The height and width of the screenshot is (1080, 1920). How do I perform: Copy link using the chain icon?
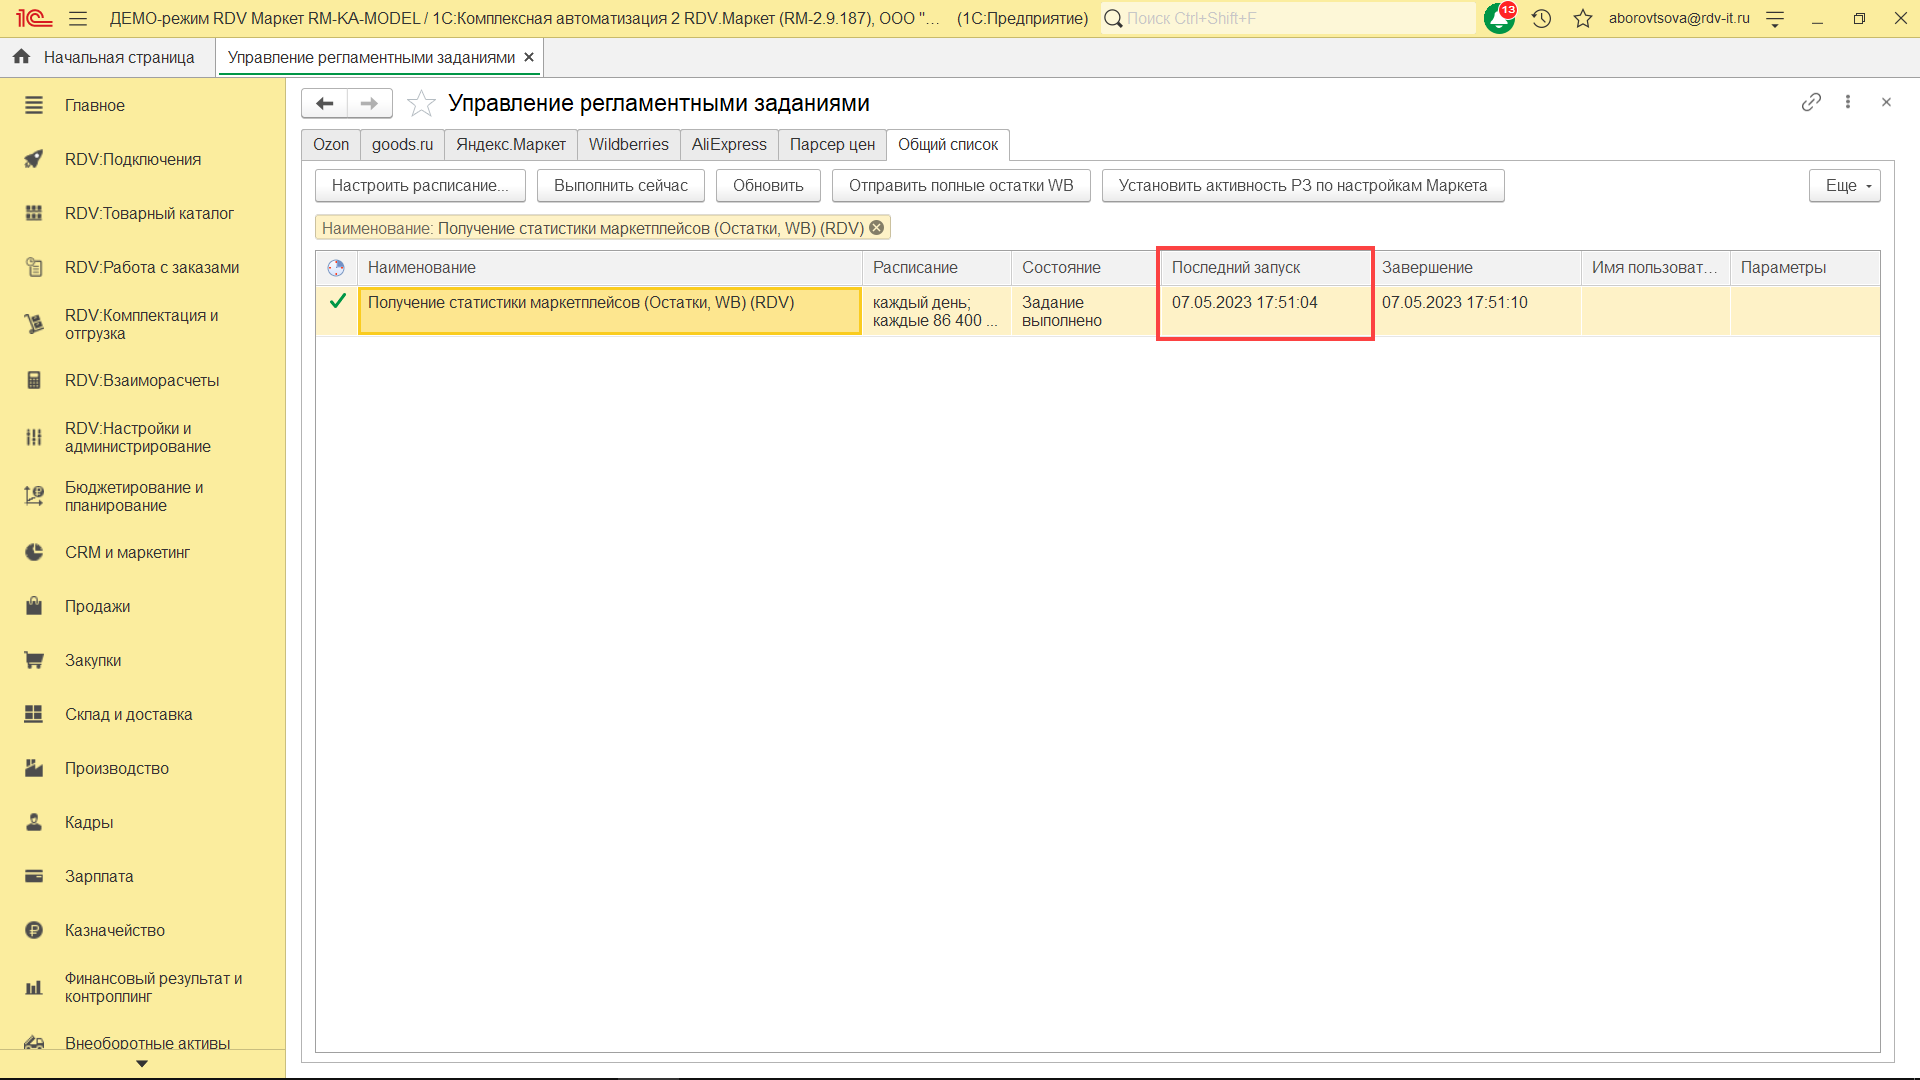click(x=1811, y=102)
